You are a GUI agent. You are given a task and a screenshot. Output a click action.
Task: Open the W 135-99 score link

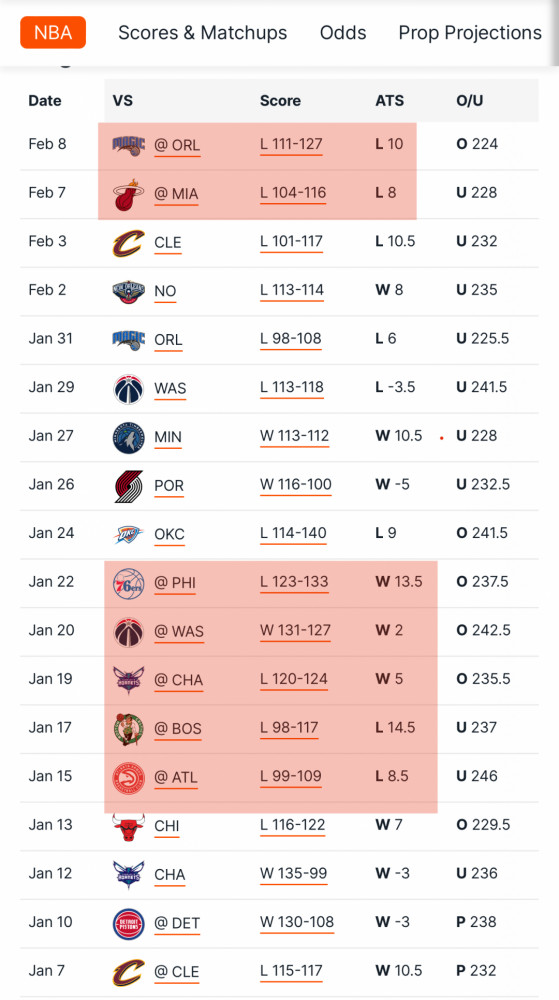pyautogui.click(x=293, y=874)
